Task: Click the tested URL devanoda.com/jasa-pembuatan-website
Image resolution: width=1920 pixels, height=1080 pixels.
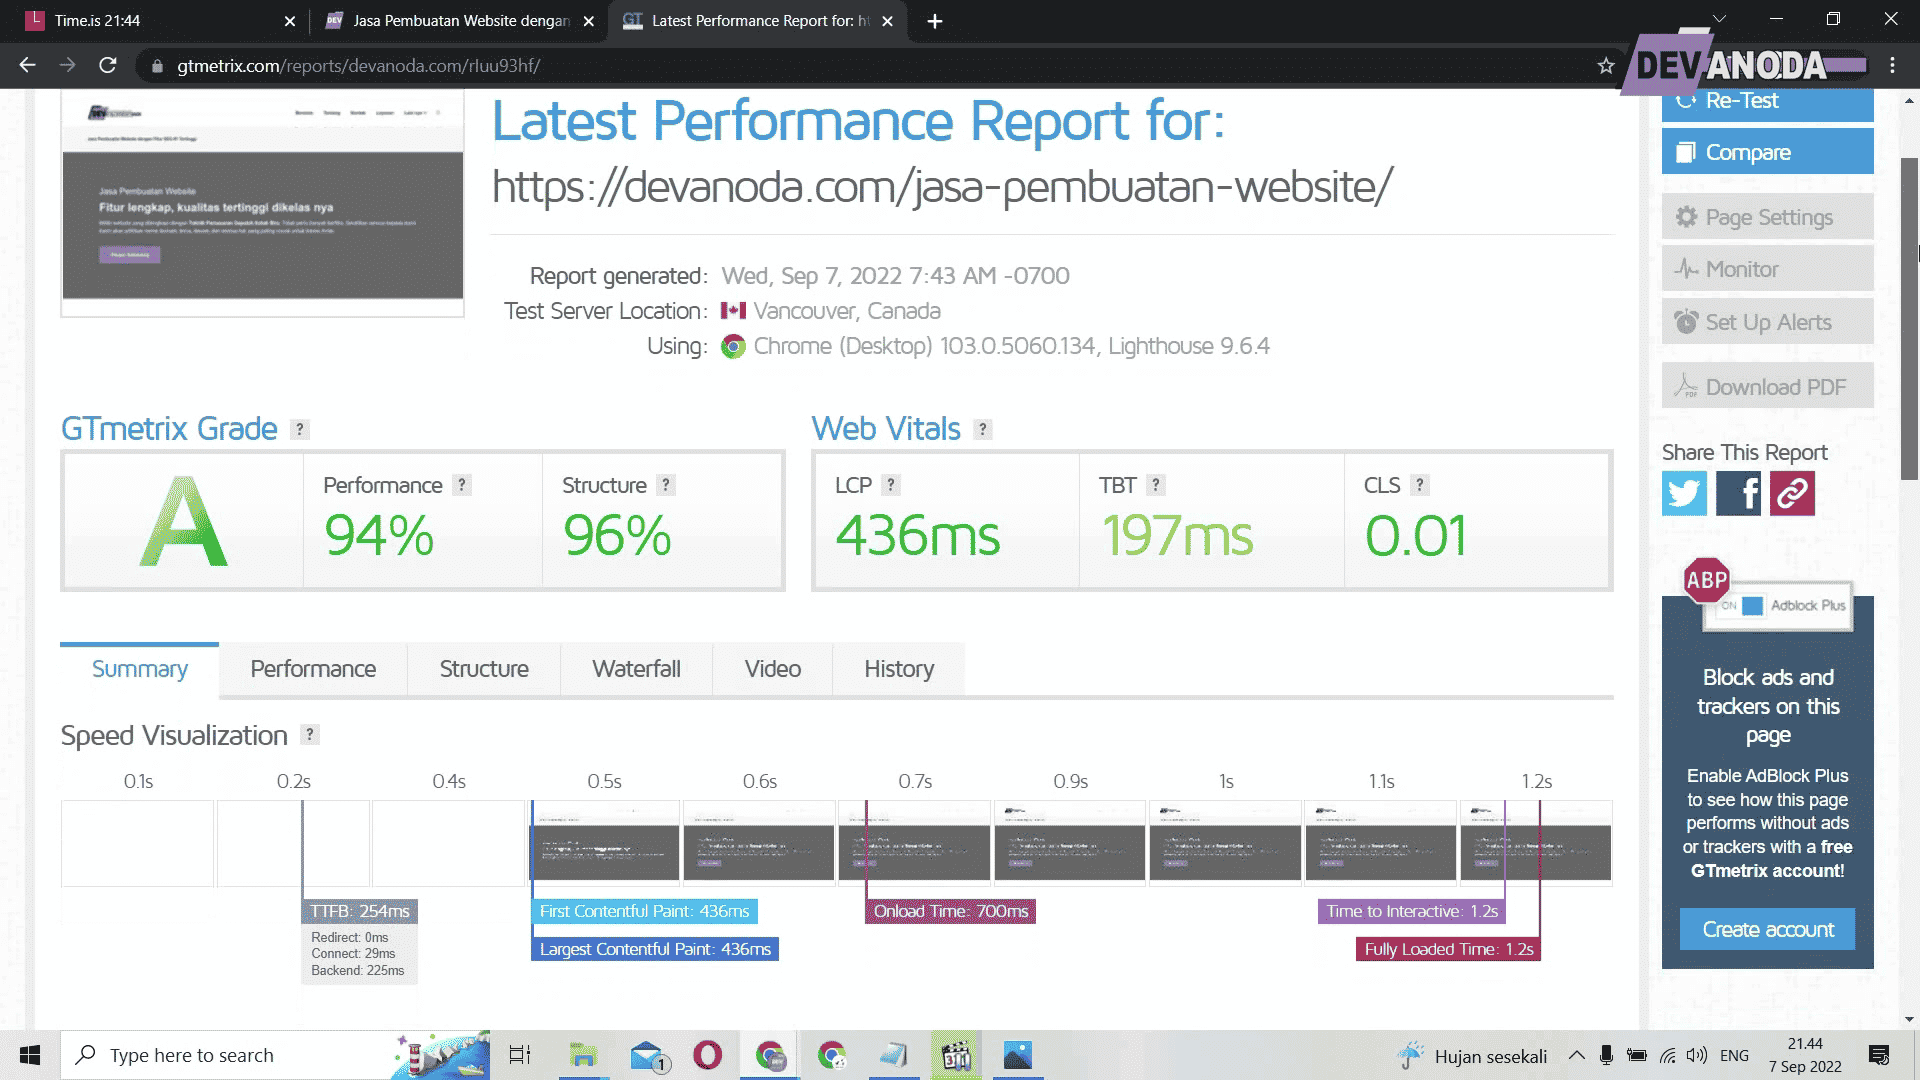Action: pos(942,187)
